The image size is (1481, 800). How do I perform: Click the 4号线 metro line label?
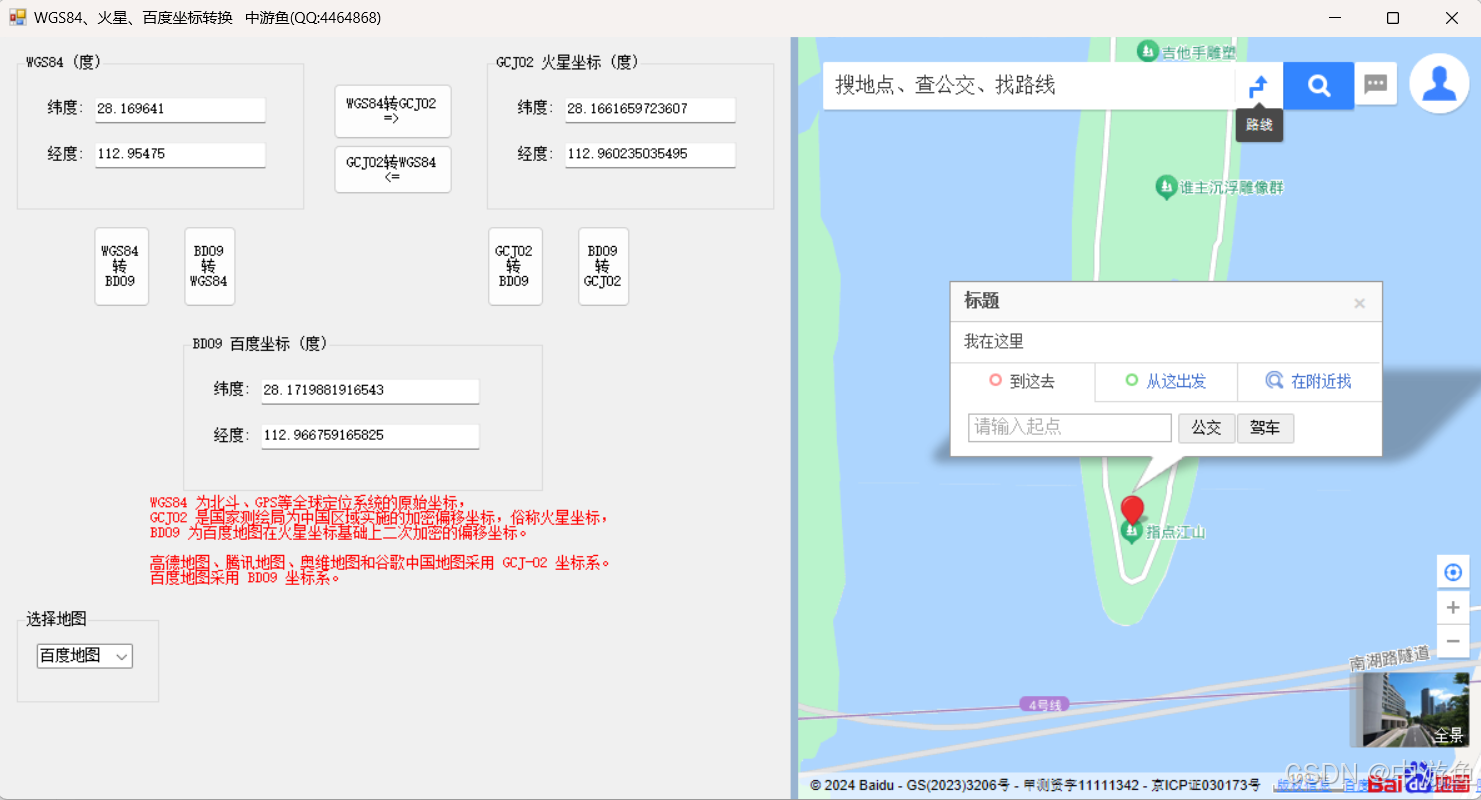point(1045,704)
